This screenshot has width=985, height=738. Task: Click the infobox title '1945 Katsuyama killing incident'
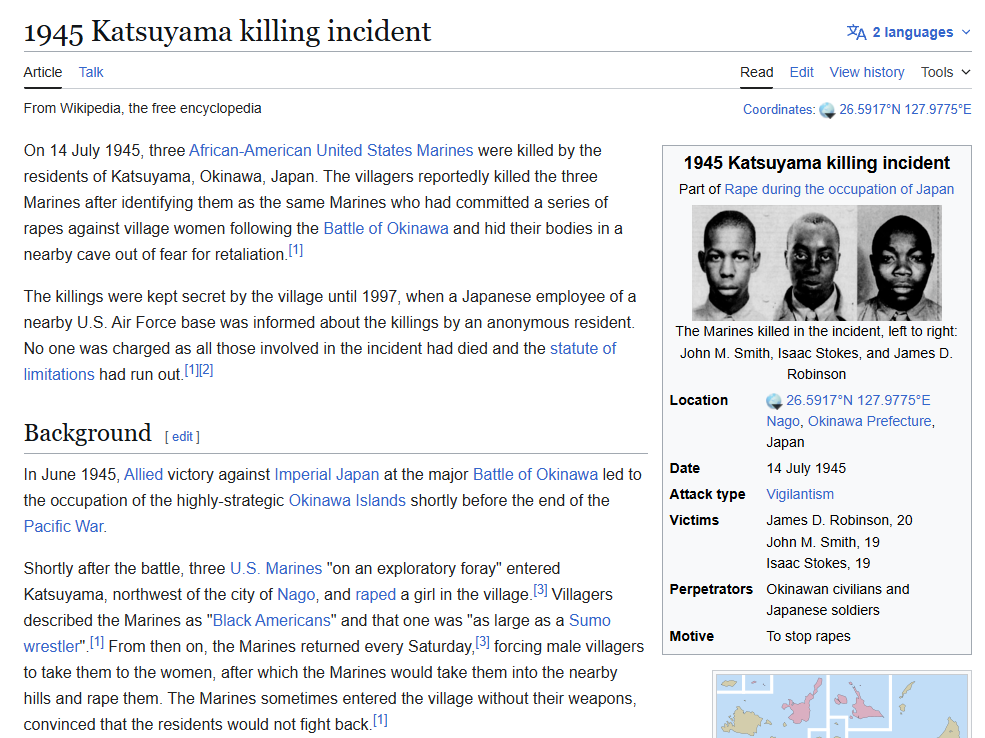tap(817, 163)
